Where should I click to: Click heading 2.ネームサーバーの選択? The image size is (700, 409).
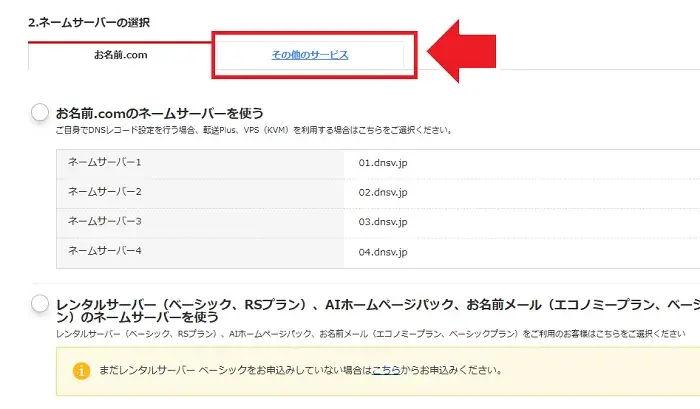click(89, 22)
